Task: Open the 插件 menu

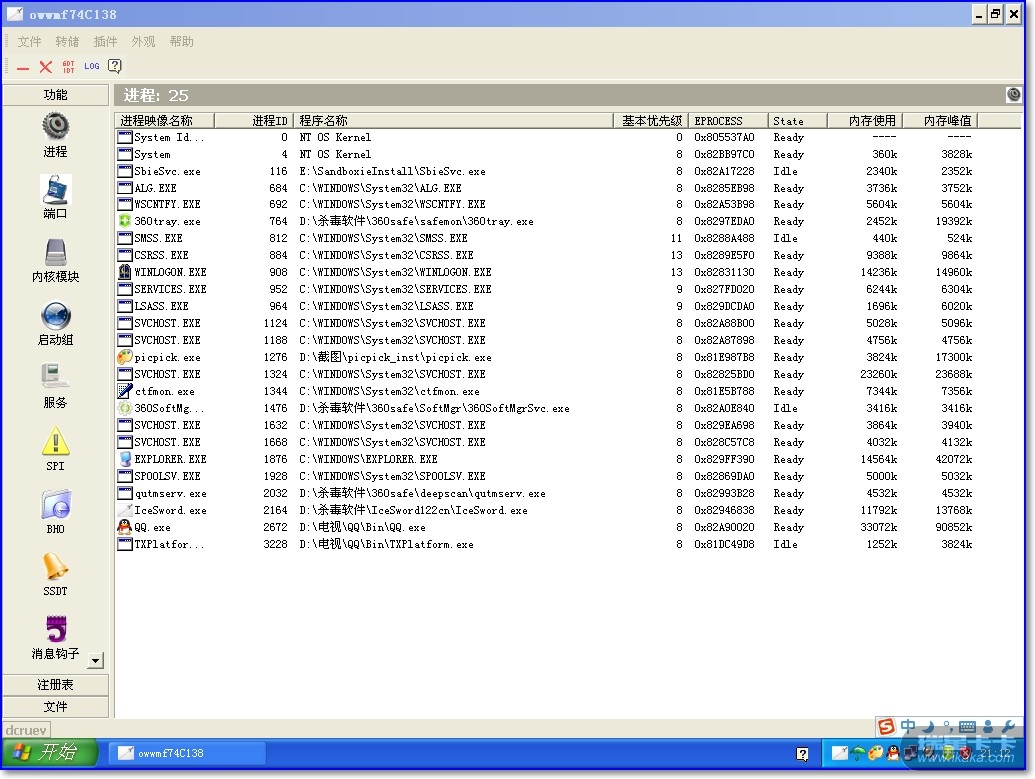Action: tap(105, 42)
